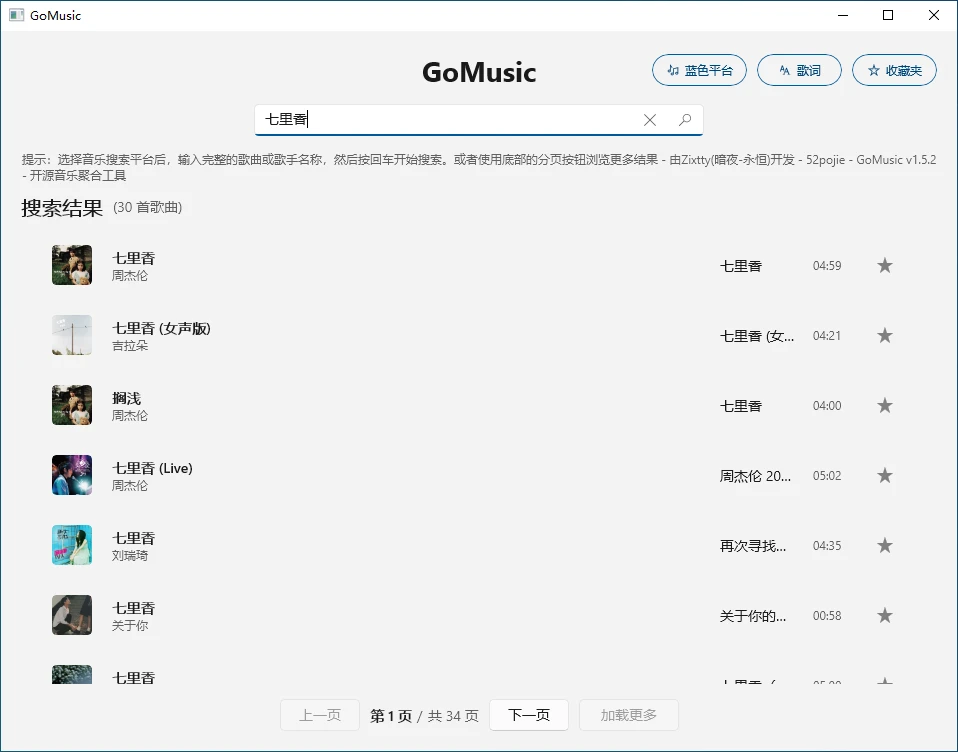Click star icon for 关于你 song
958x752 pixels.
(x=884, y=616)
